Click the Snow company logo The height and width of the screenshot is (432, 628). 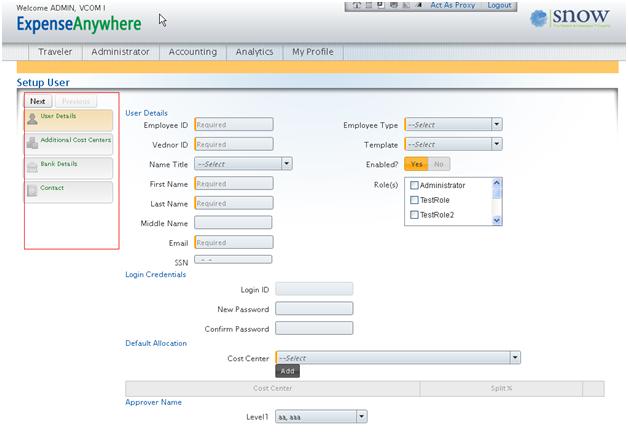click(x=570, y=18)
